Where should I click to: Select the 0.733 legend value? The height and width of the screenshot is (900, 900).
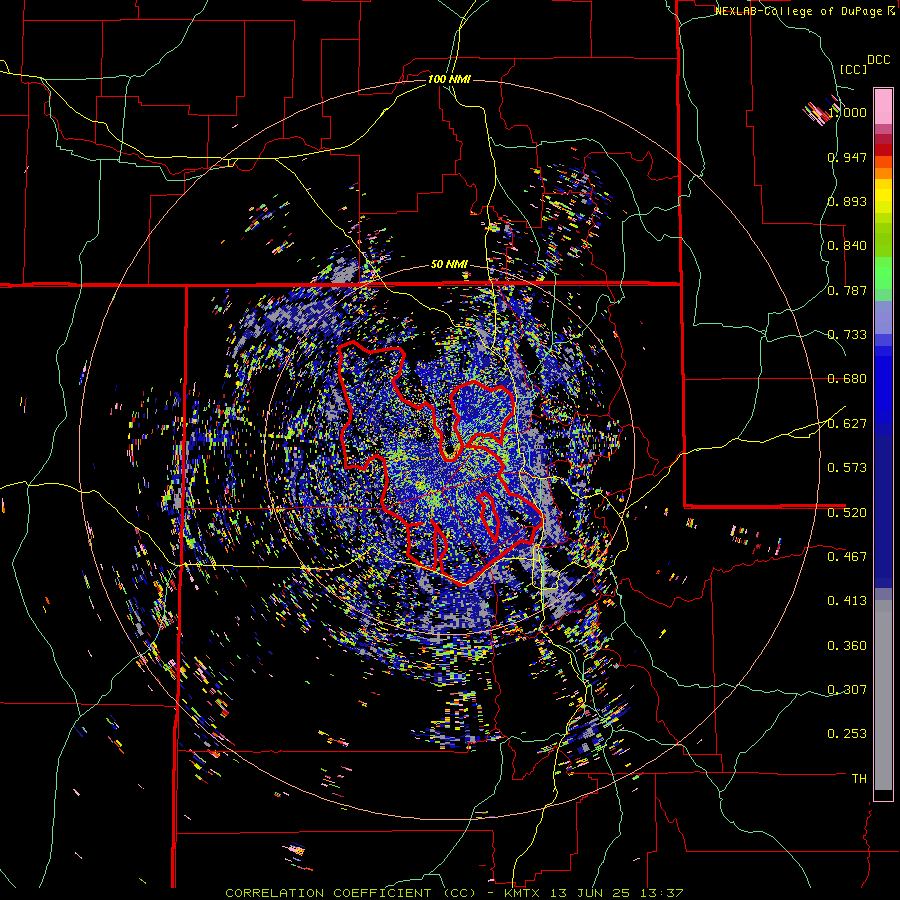click(847, 335)
